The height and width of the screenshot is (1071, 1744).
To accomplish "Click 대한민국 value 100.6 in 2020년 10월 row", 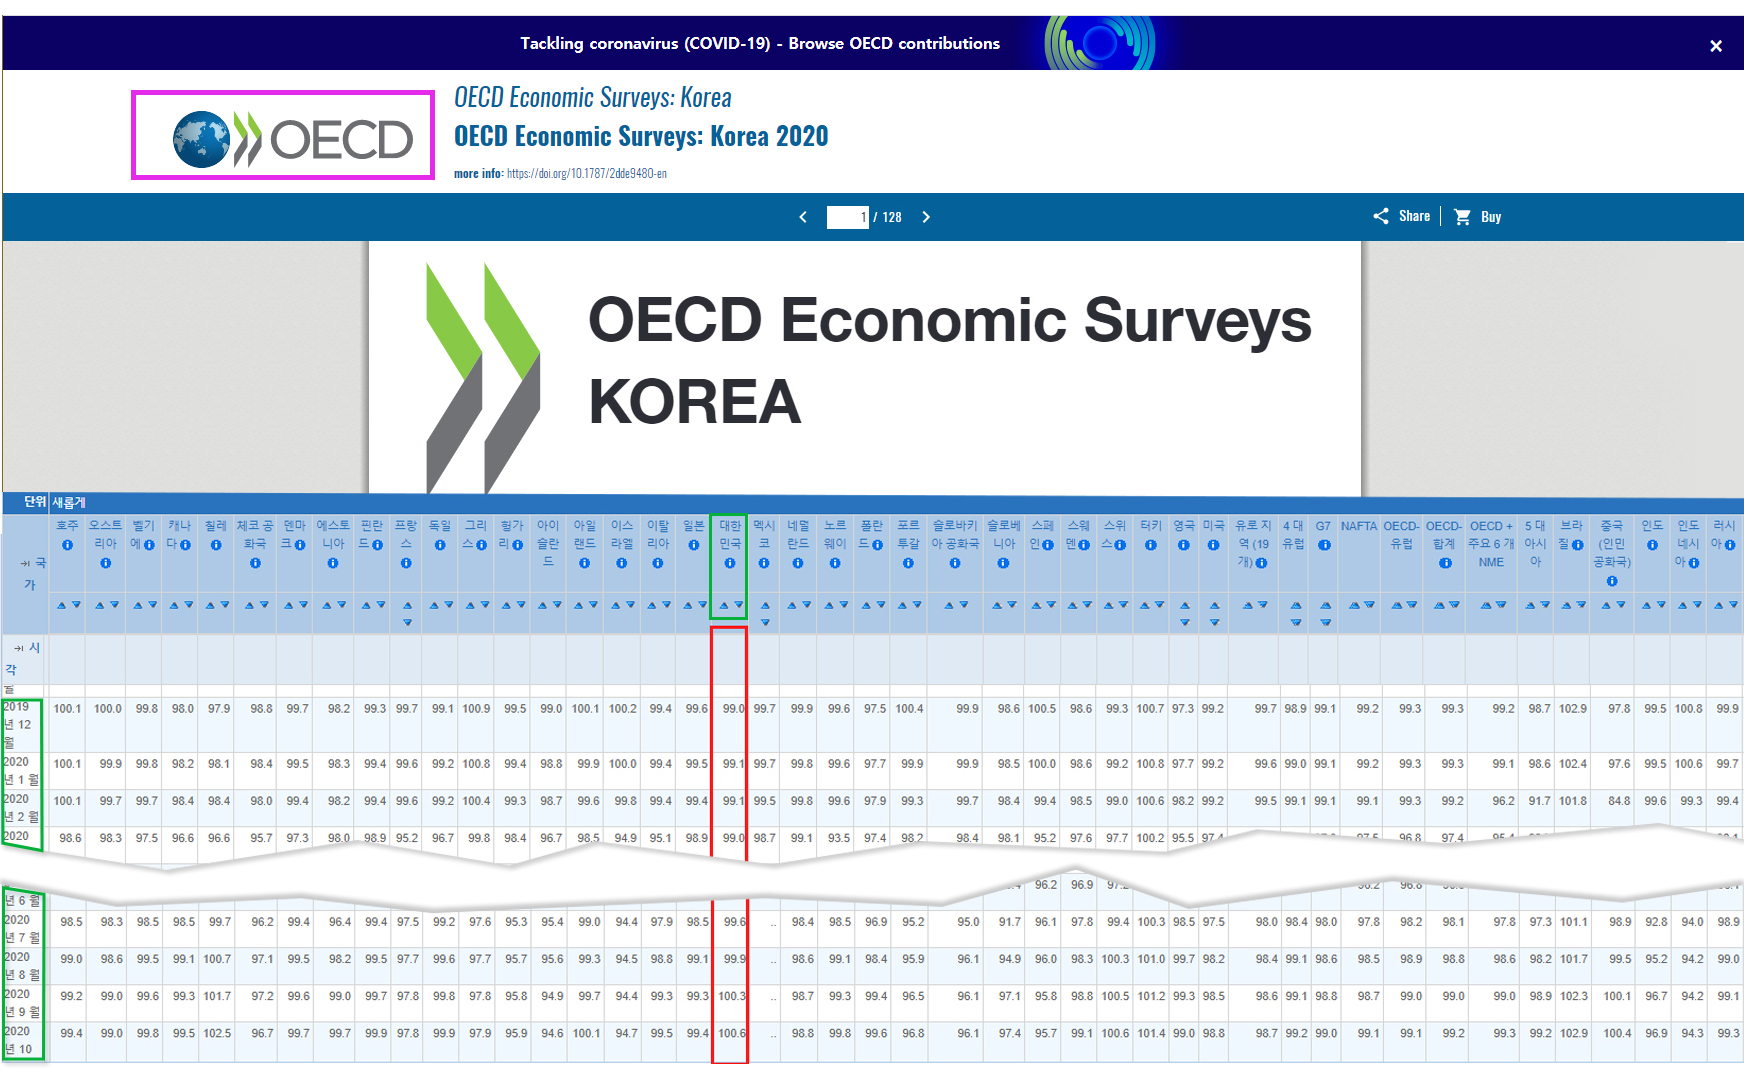I will click(731, 1034).
